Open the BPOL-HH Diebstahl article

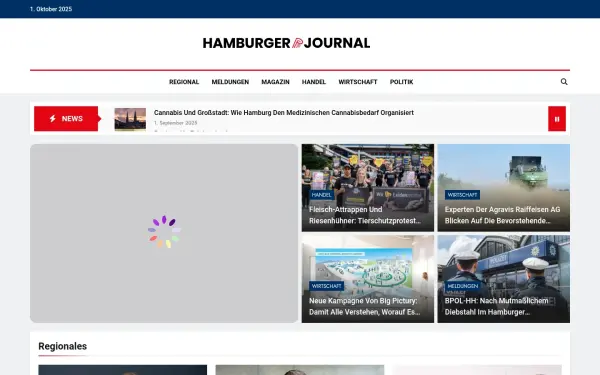[x=496, y=306]
